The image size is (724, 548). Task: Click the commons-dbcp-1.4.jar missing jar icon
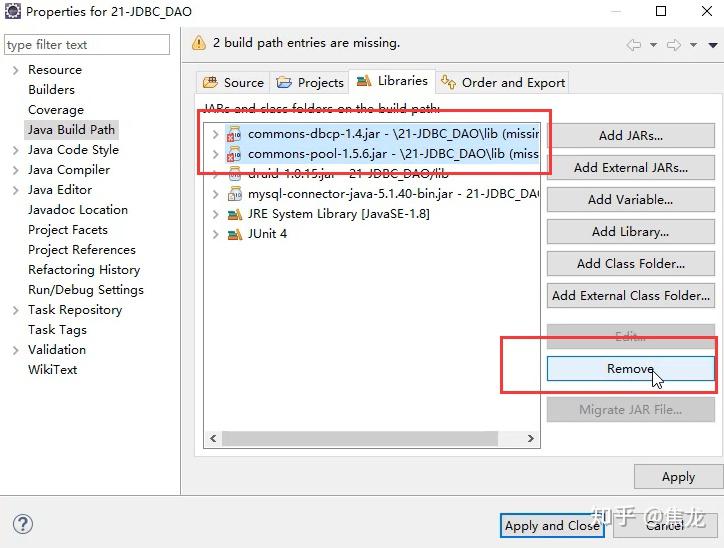coord(234,134)
